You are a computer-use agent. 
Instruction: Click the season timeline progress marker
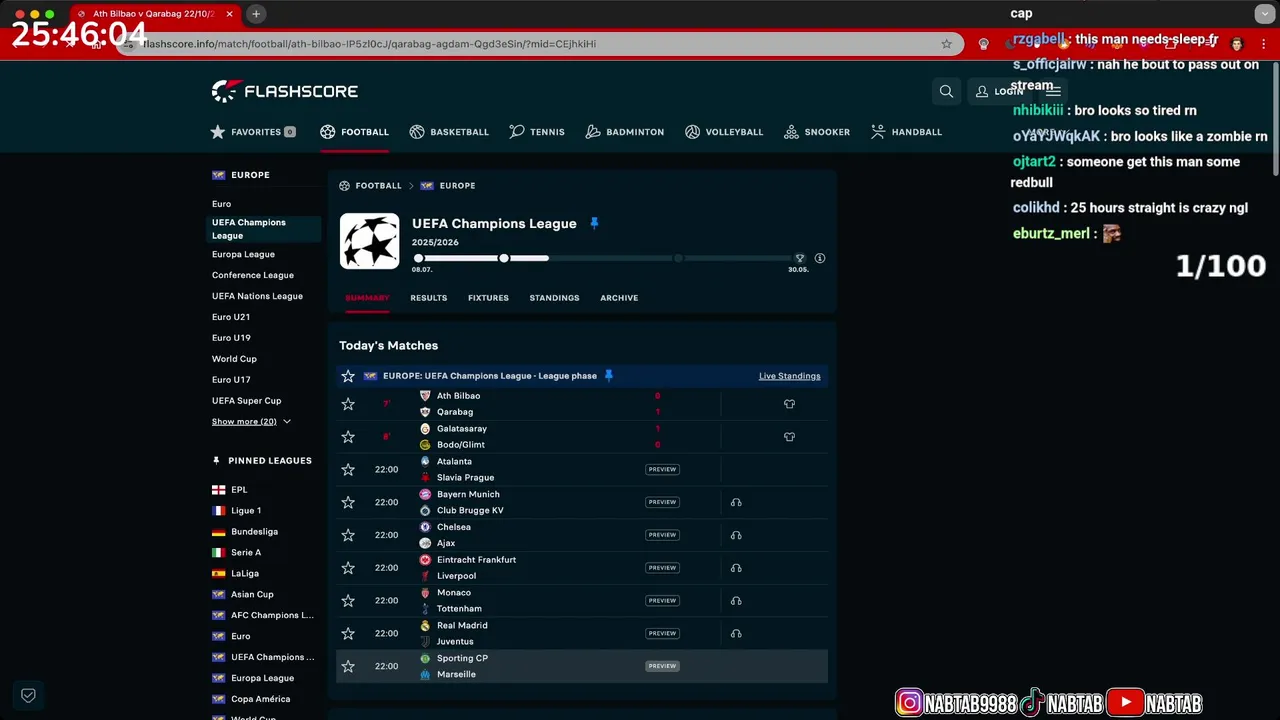click(504, 258)
